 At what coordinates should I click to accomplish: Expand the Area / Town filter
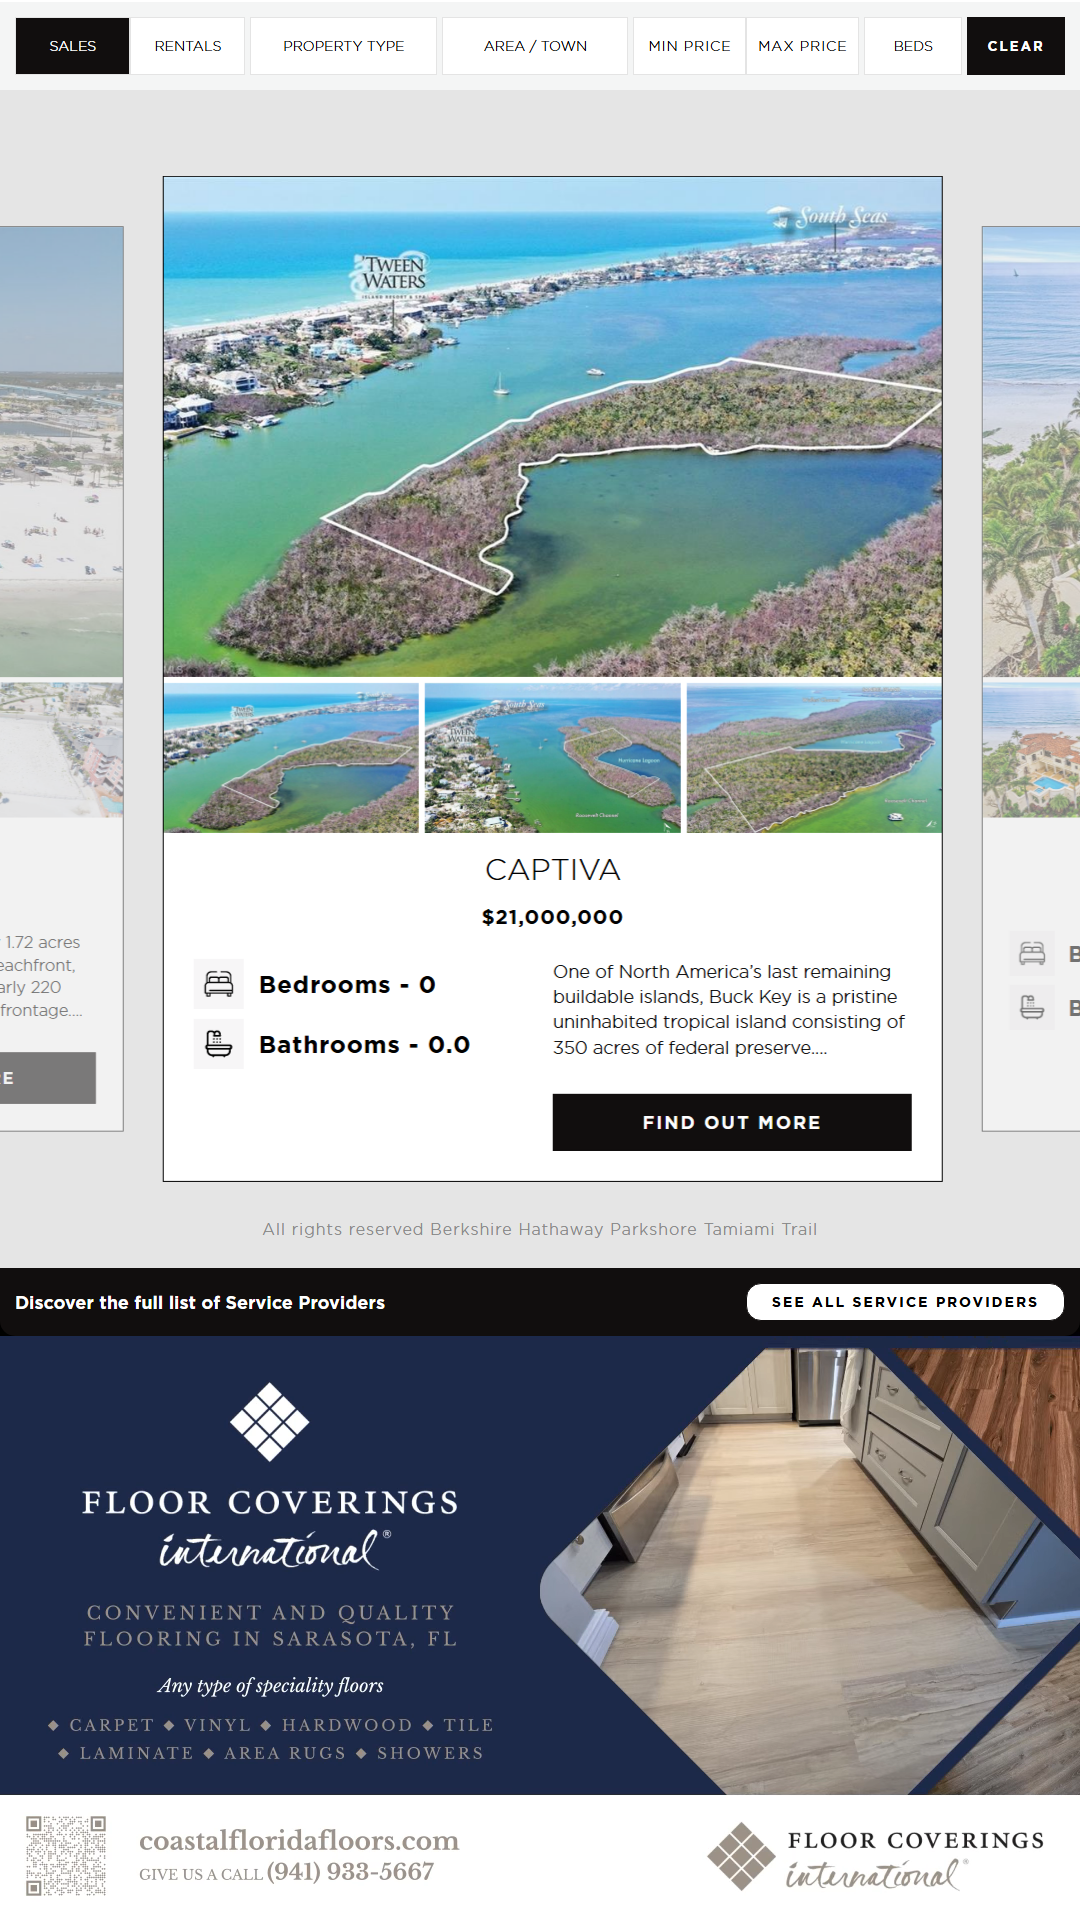535,46
